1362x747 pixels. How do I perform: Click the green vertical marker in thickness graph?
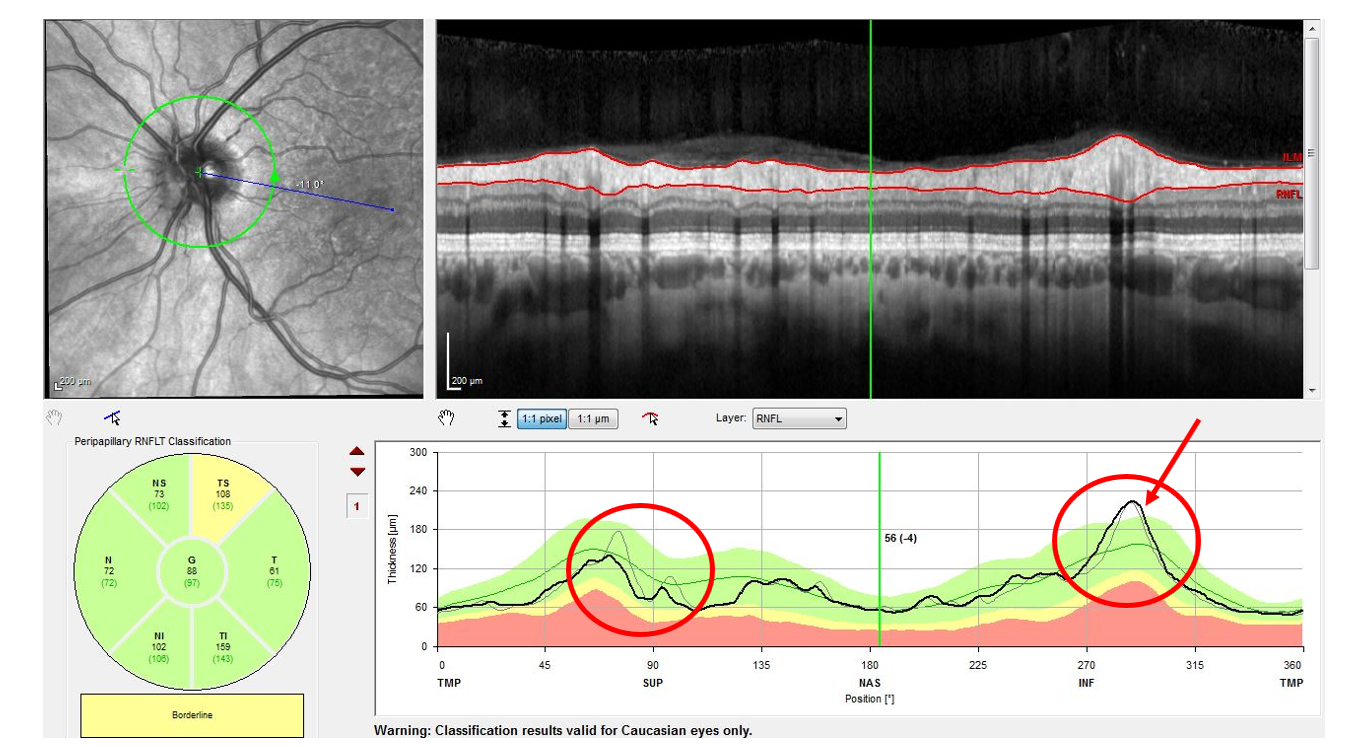(x=880, y=549)
